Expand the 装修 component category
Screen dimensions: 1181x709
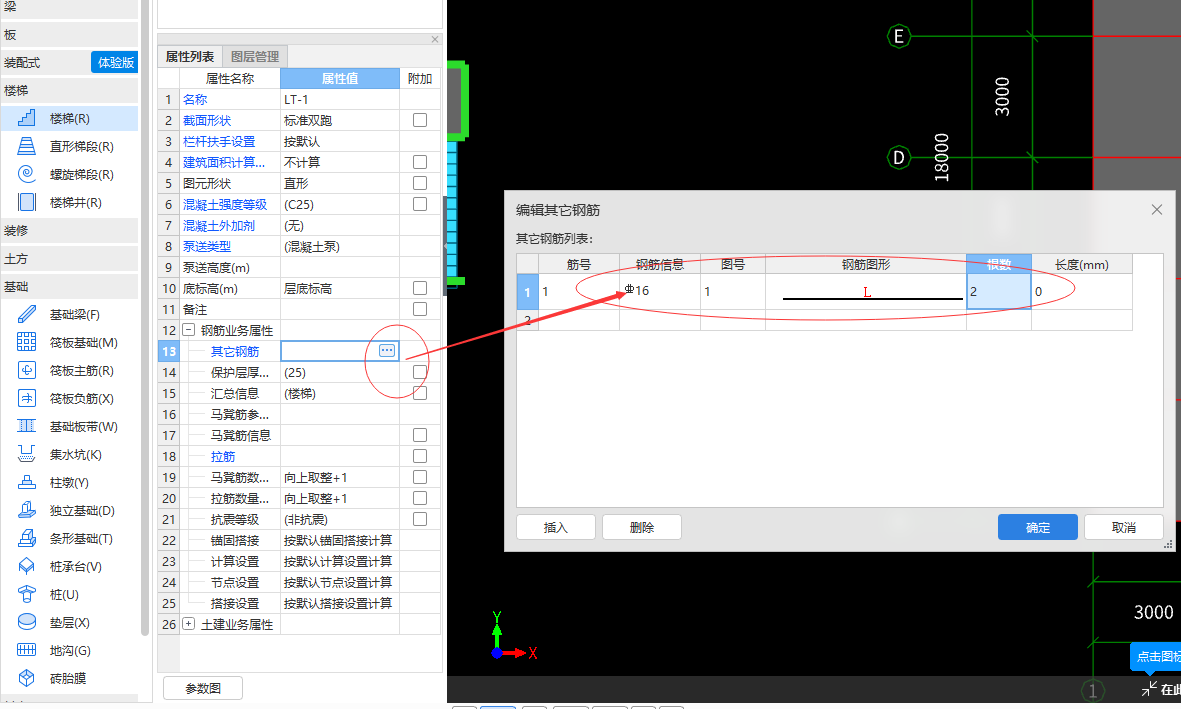[x=69, y=231]
